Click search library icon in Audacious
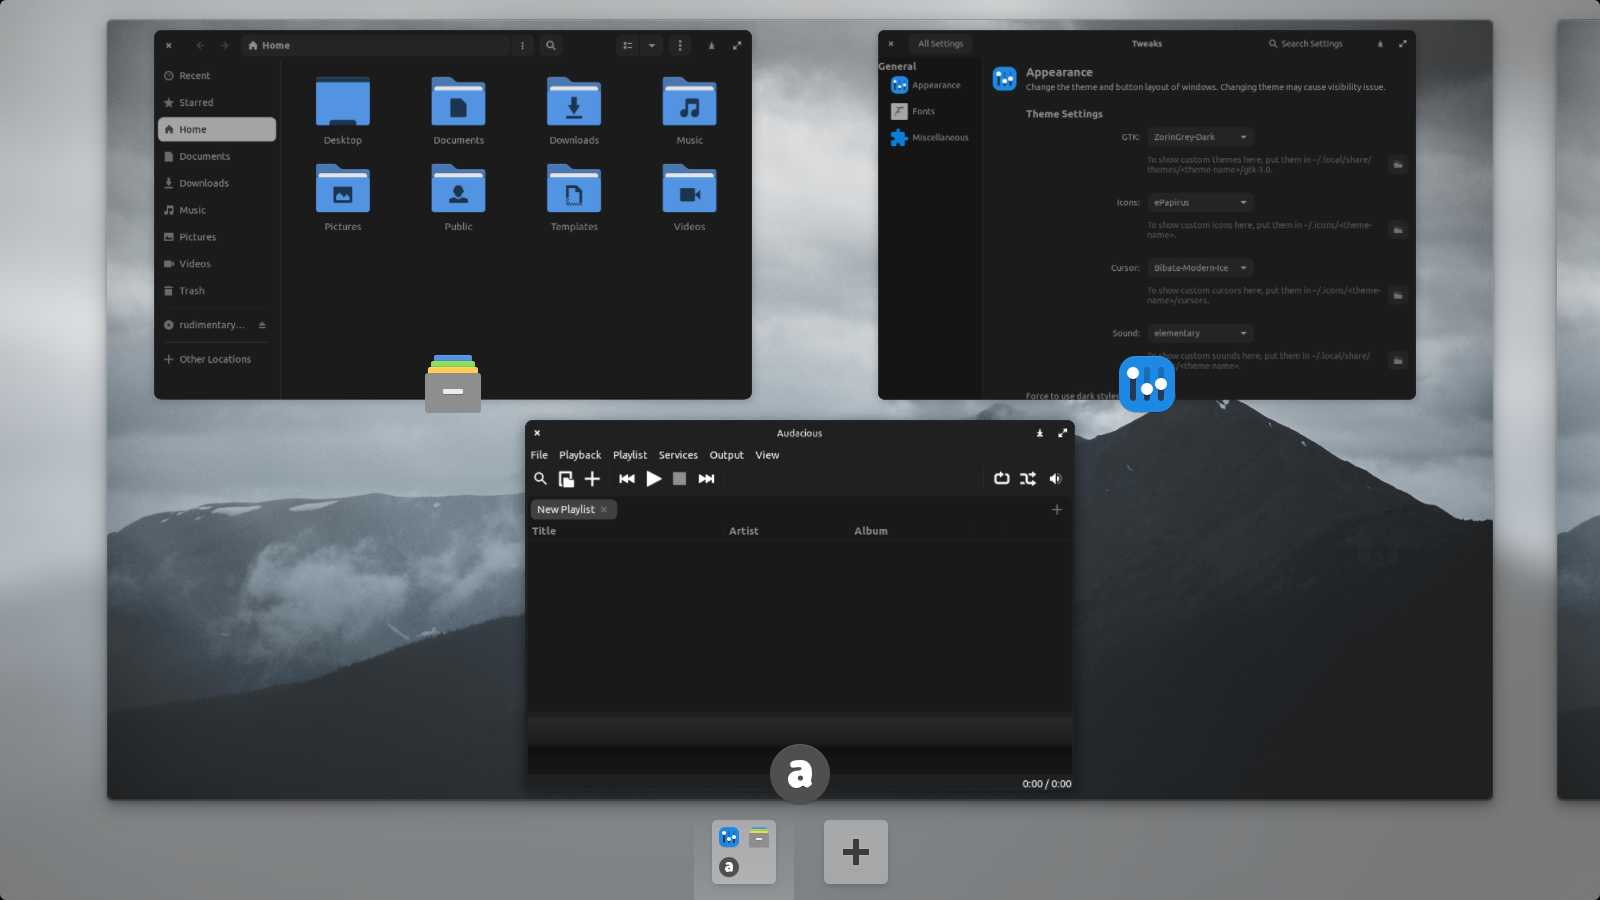 [x=540, y=479]
